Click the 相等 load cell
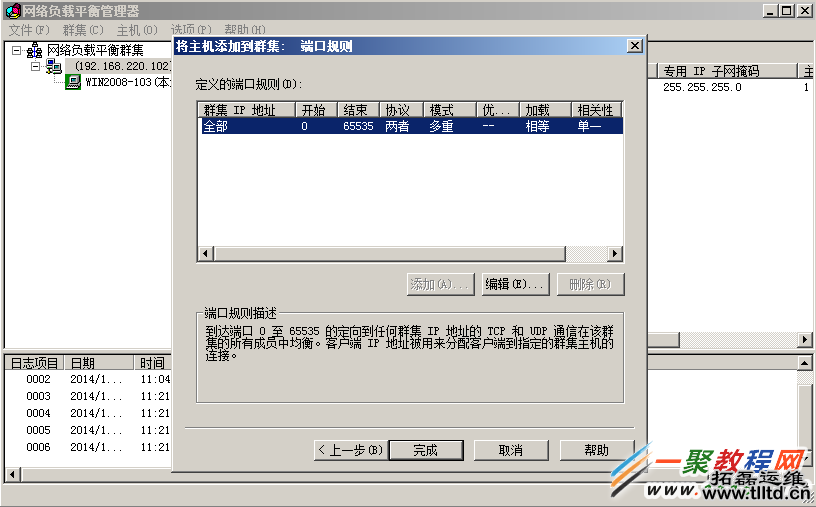816x507 pixels. (538, 126)
